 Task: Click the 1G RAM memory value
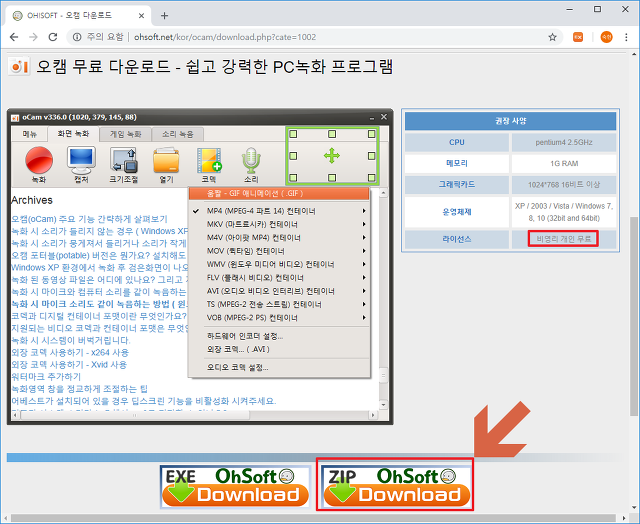pyautogui.click(x=564, y=164)
